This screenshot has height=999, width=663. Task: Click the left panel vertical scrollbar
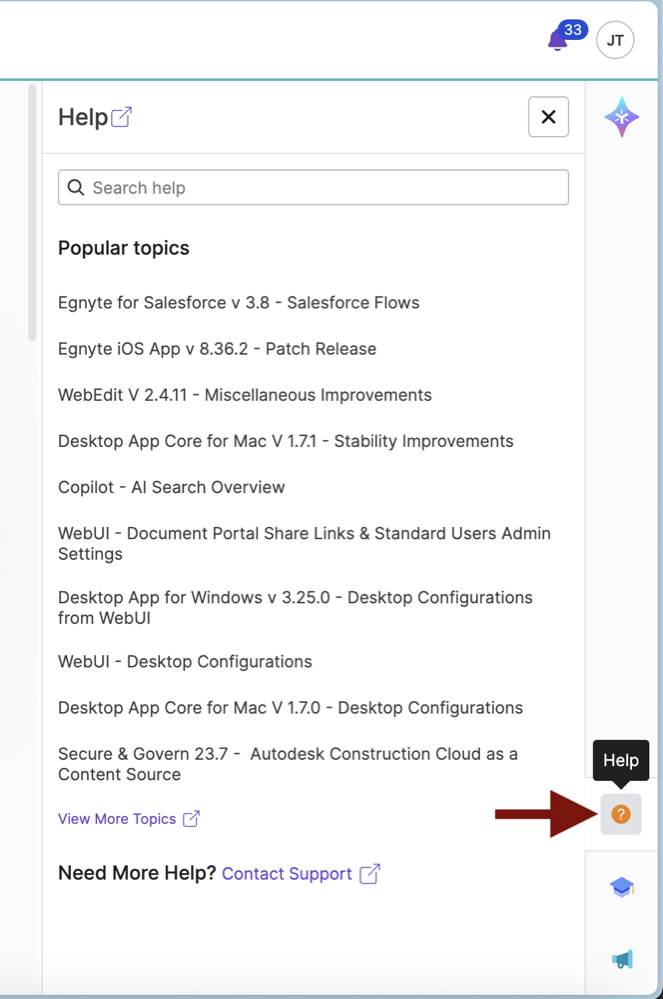(32, 212)
